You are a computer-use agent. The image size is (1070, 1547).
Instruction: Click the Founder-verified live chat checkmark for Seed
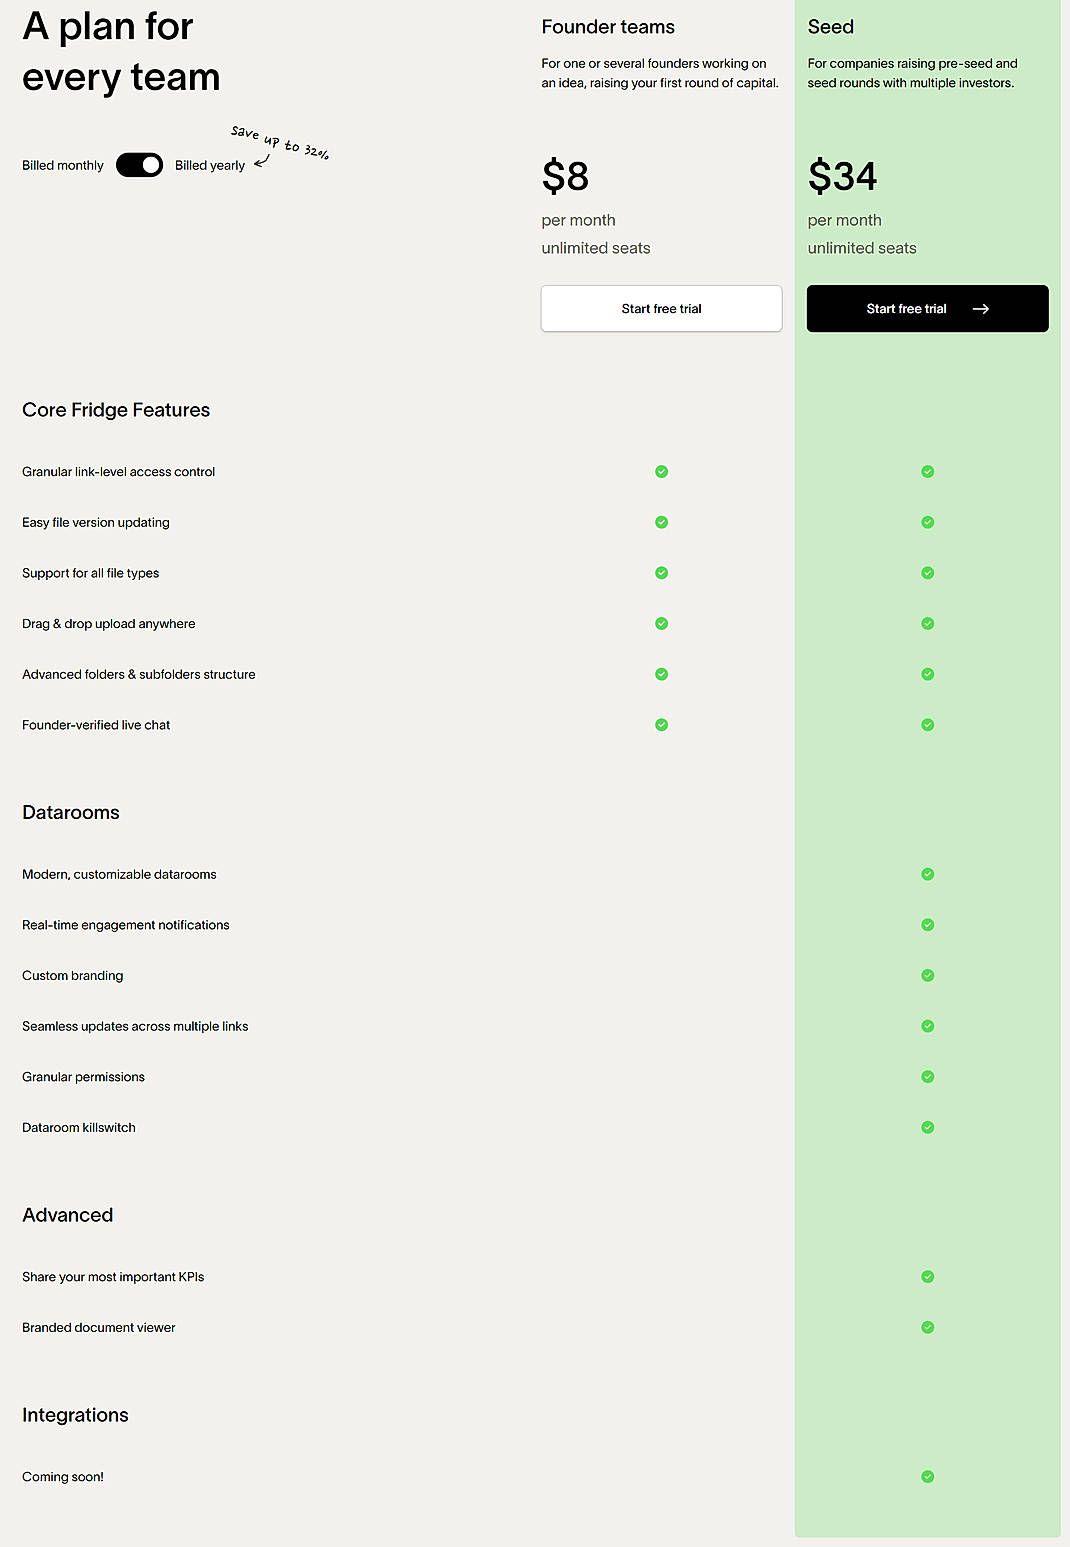pyautogui.click(x=927, y=724)
